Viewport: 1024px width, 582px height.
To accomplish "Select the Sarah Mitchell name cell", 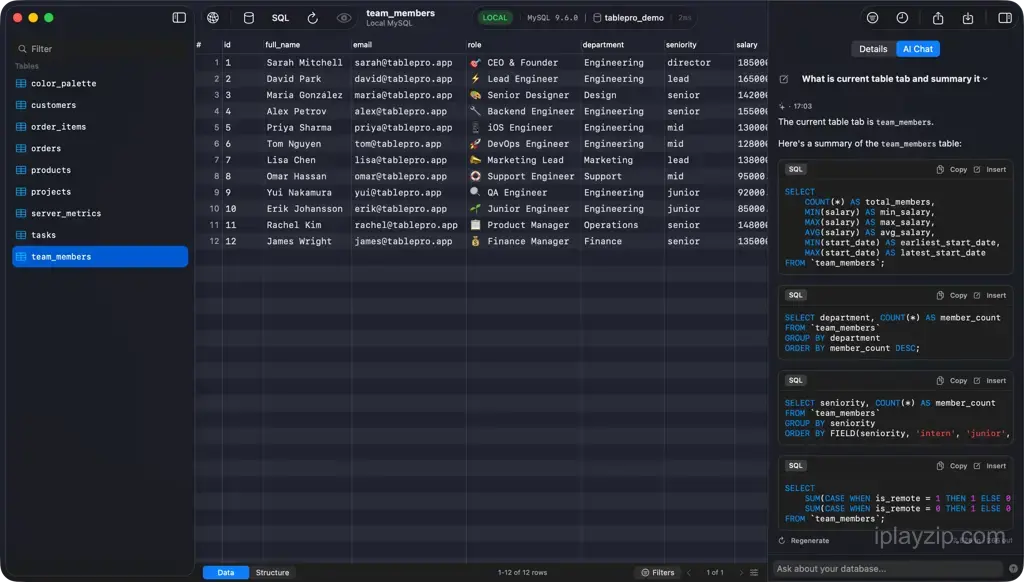I will (x=306, y=63).
